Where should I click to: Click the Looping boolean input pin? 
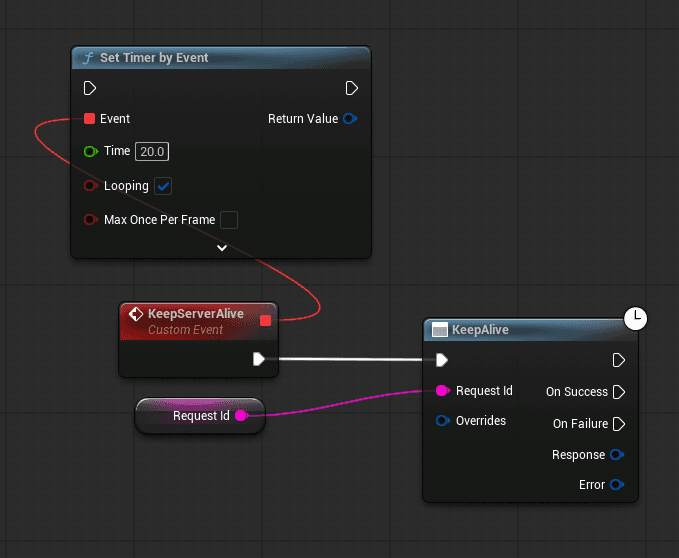[91, 186]
